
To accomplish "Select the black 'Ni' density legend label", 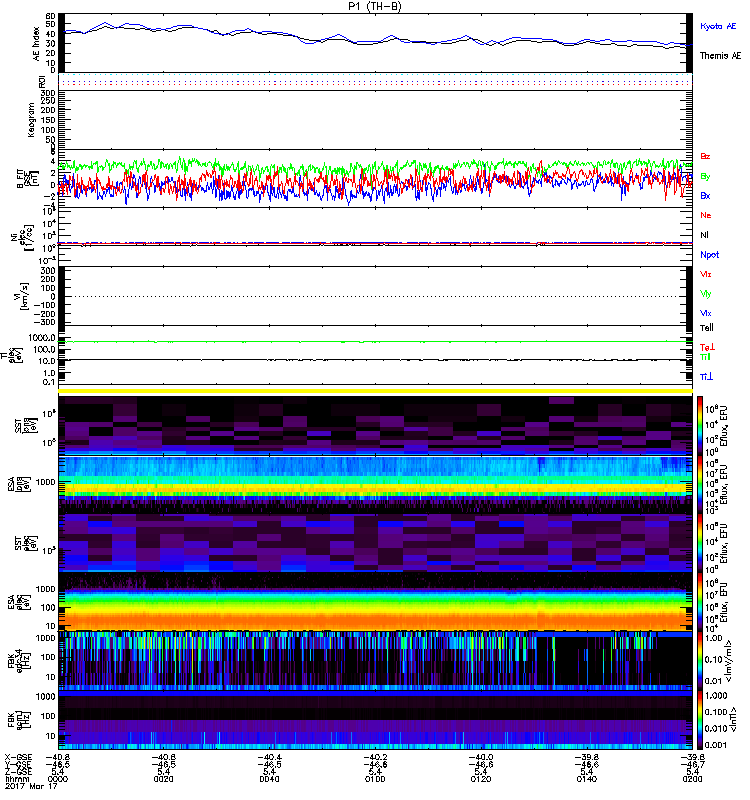I will click(704, 235).
